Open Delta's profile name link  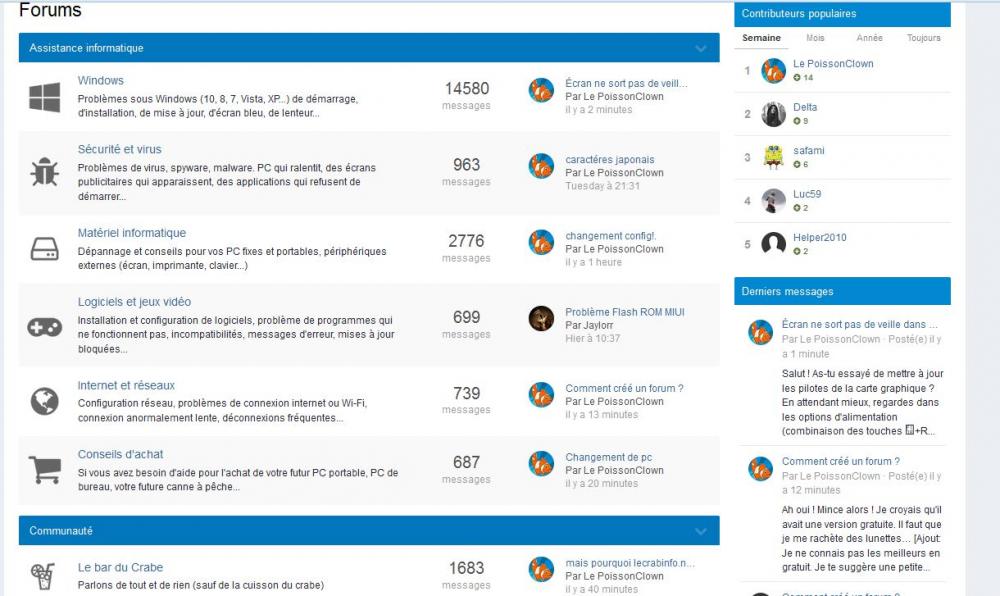tap(805, 107)
